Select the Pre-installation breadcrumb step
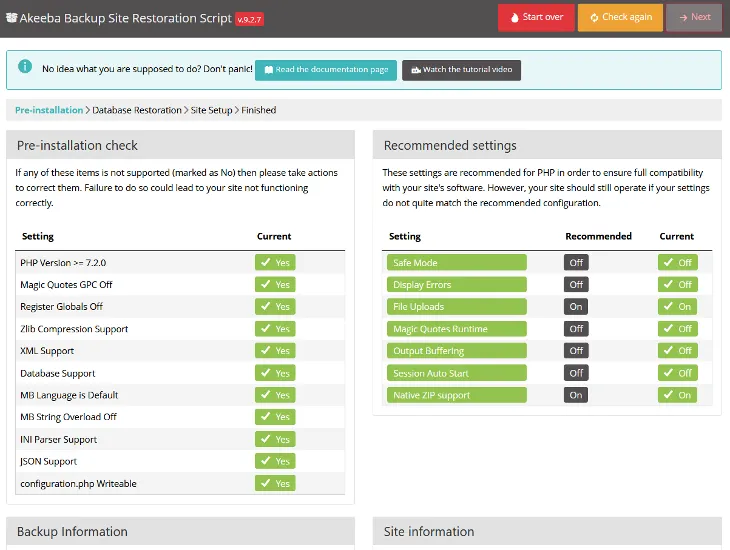This screenshot has height=550, width=730. coord(49,110)
